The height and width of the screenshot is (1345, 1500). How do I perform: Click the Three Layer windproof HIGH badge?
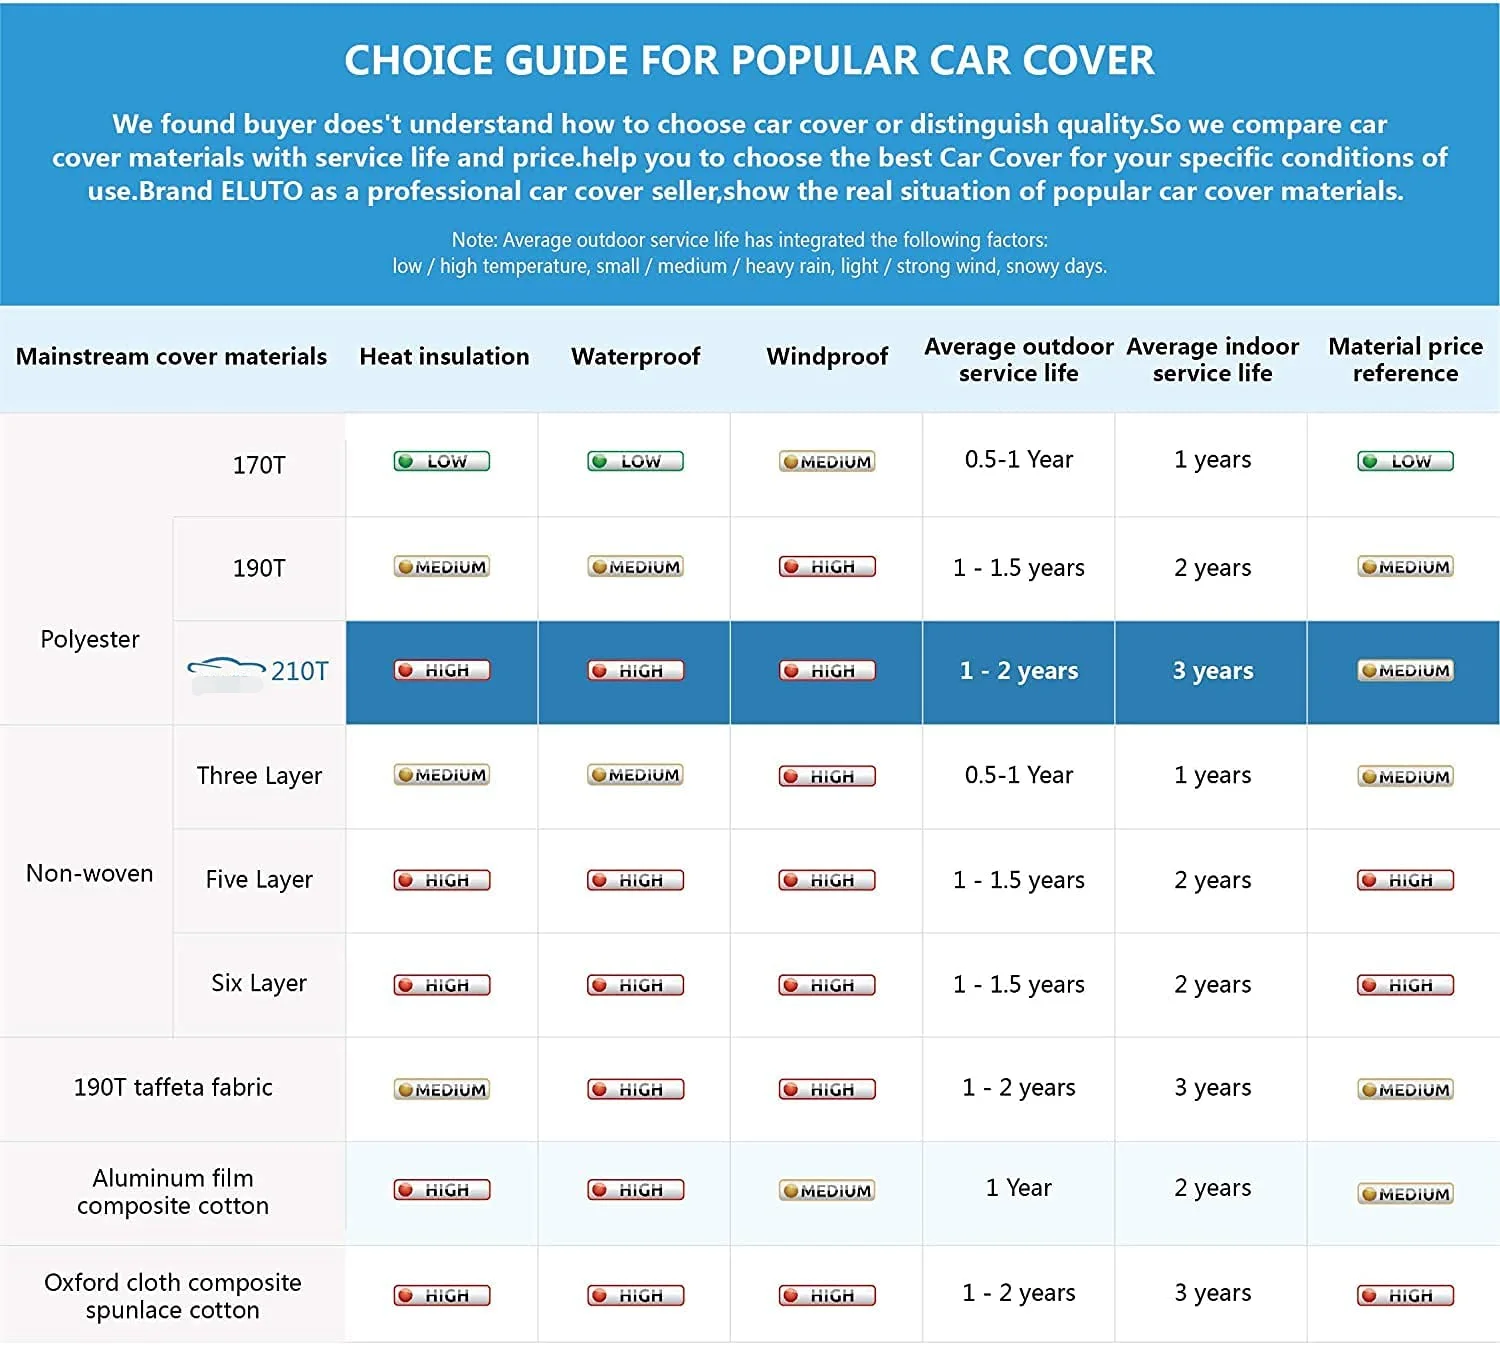(x=827, y=776)
